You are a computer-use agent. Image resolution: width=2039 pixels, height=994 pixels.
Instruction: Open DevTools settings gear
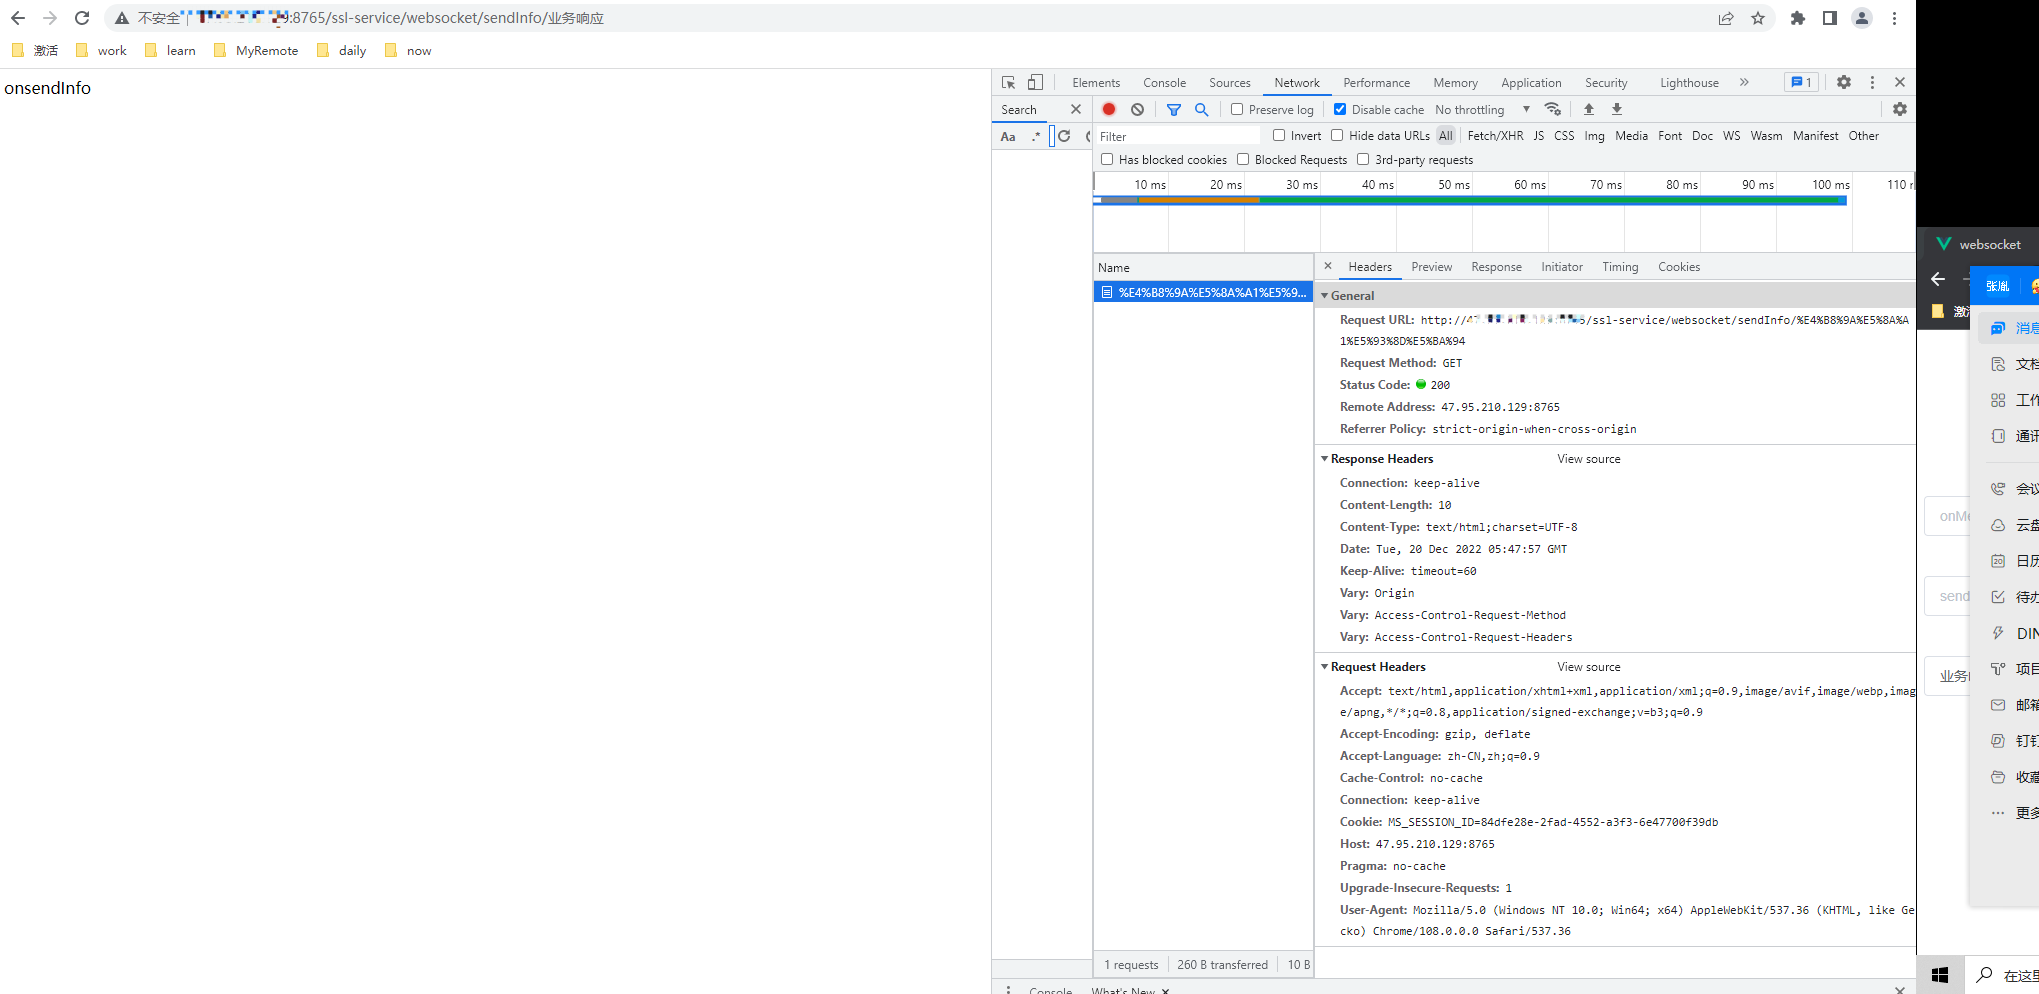coord(1844,82)
